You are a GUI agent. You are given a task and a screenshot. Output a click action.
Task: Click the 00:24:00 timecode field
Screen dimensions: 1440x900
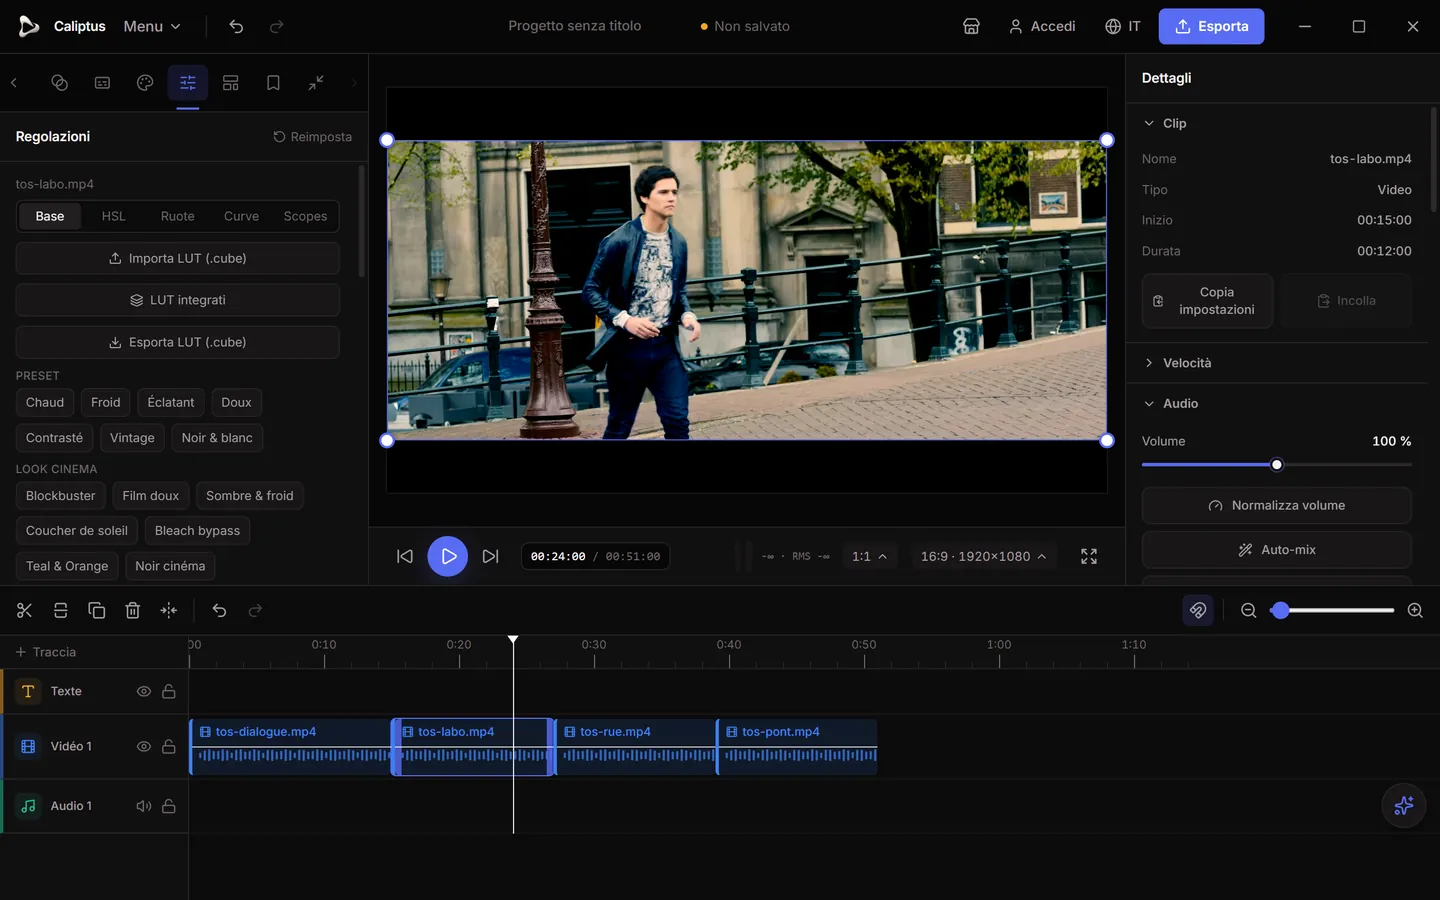point(558,556)
